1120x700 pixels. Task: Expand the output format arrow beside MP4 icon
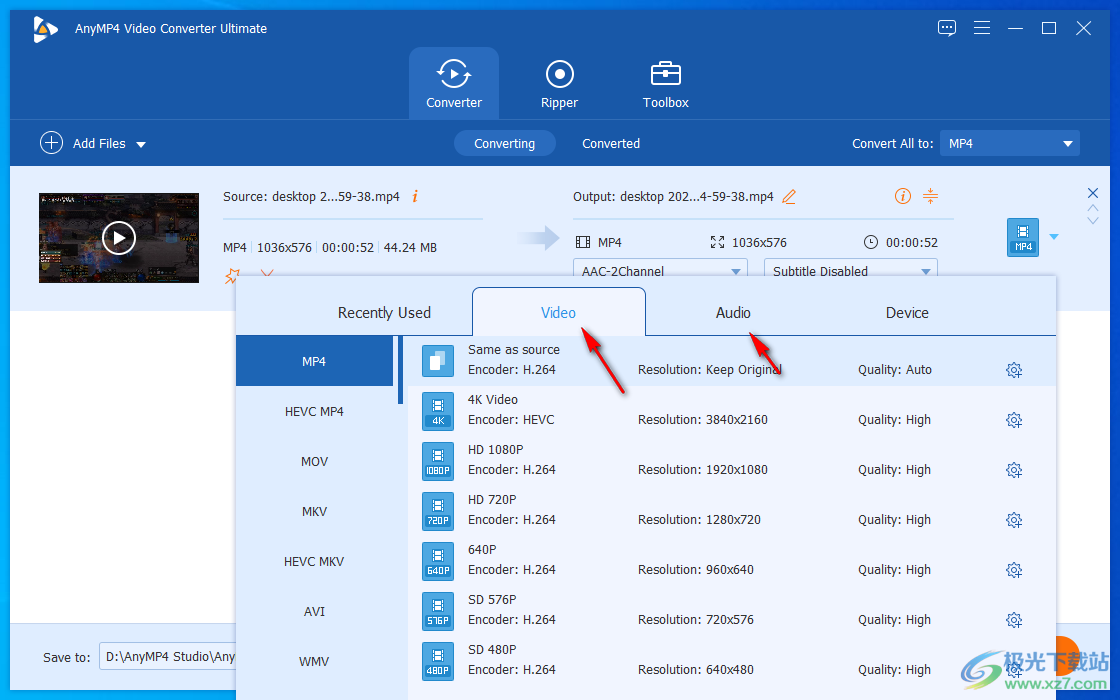pos(1054,236)
